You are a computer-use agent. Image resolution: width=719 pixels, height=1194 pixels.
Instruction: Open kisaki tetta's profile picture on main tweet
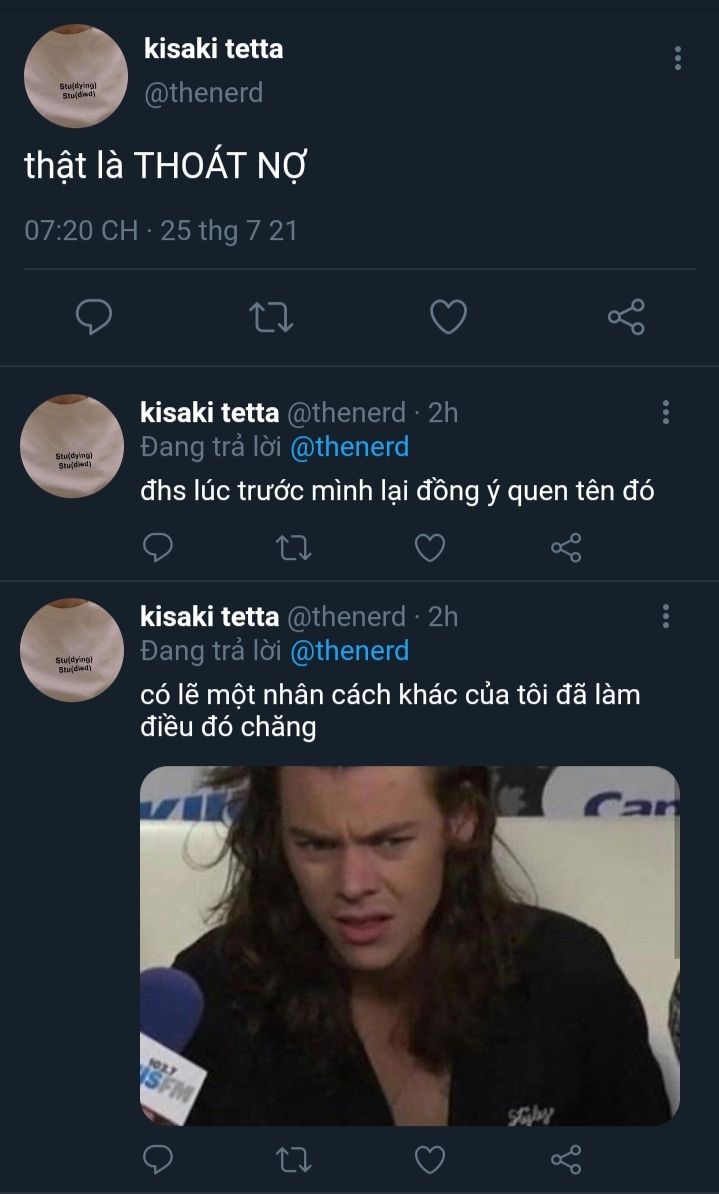tap(73, 77)
